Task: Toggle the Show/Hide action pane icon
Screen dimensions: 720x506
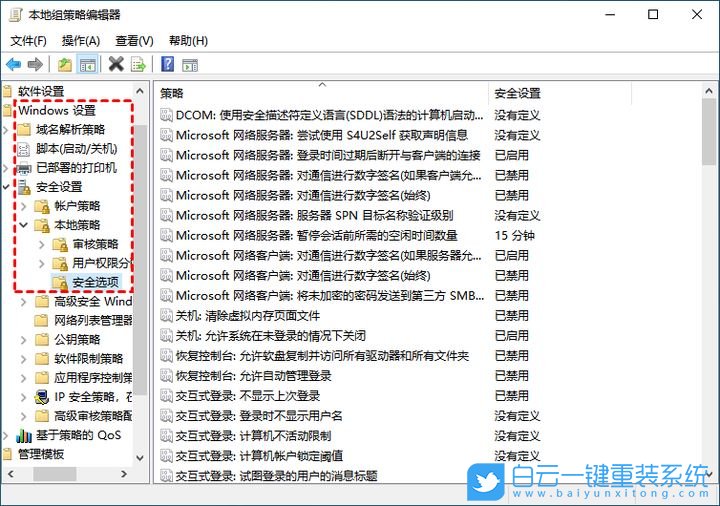Action: tap(190, 65)
